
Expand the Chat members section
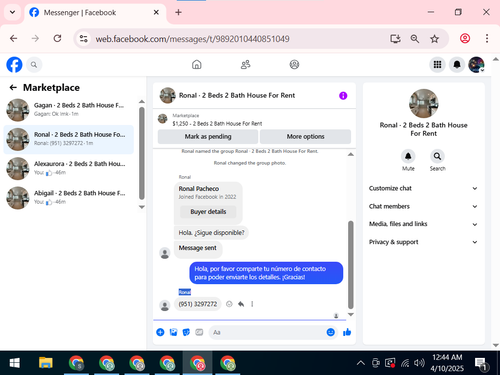pyautogui.click(x=423, y=206)
